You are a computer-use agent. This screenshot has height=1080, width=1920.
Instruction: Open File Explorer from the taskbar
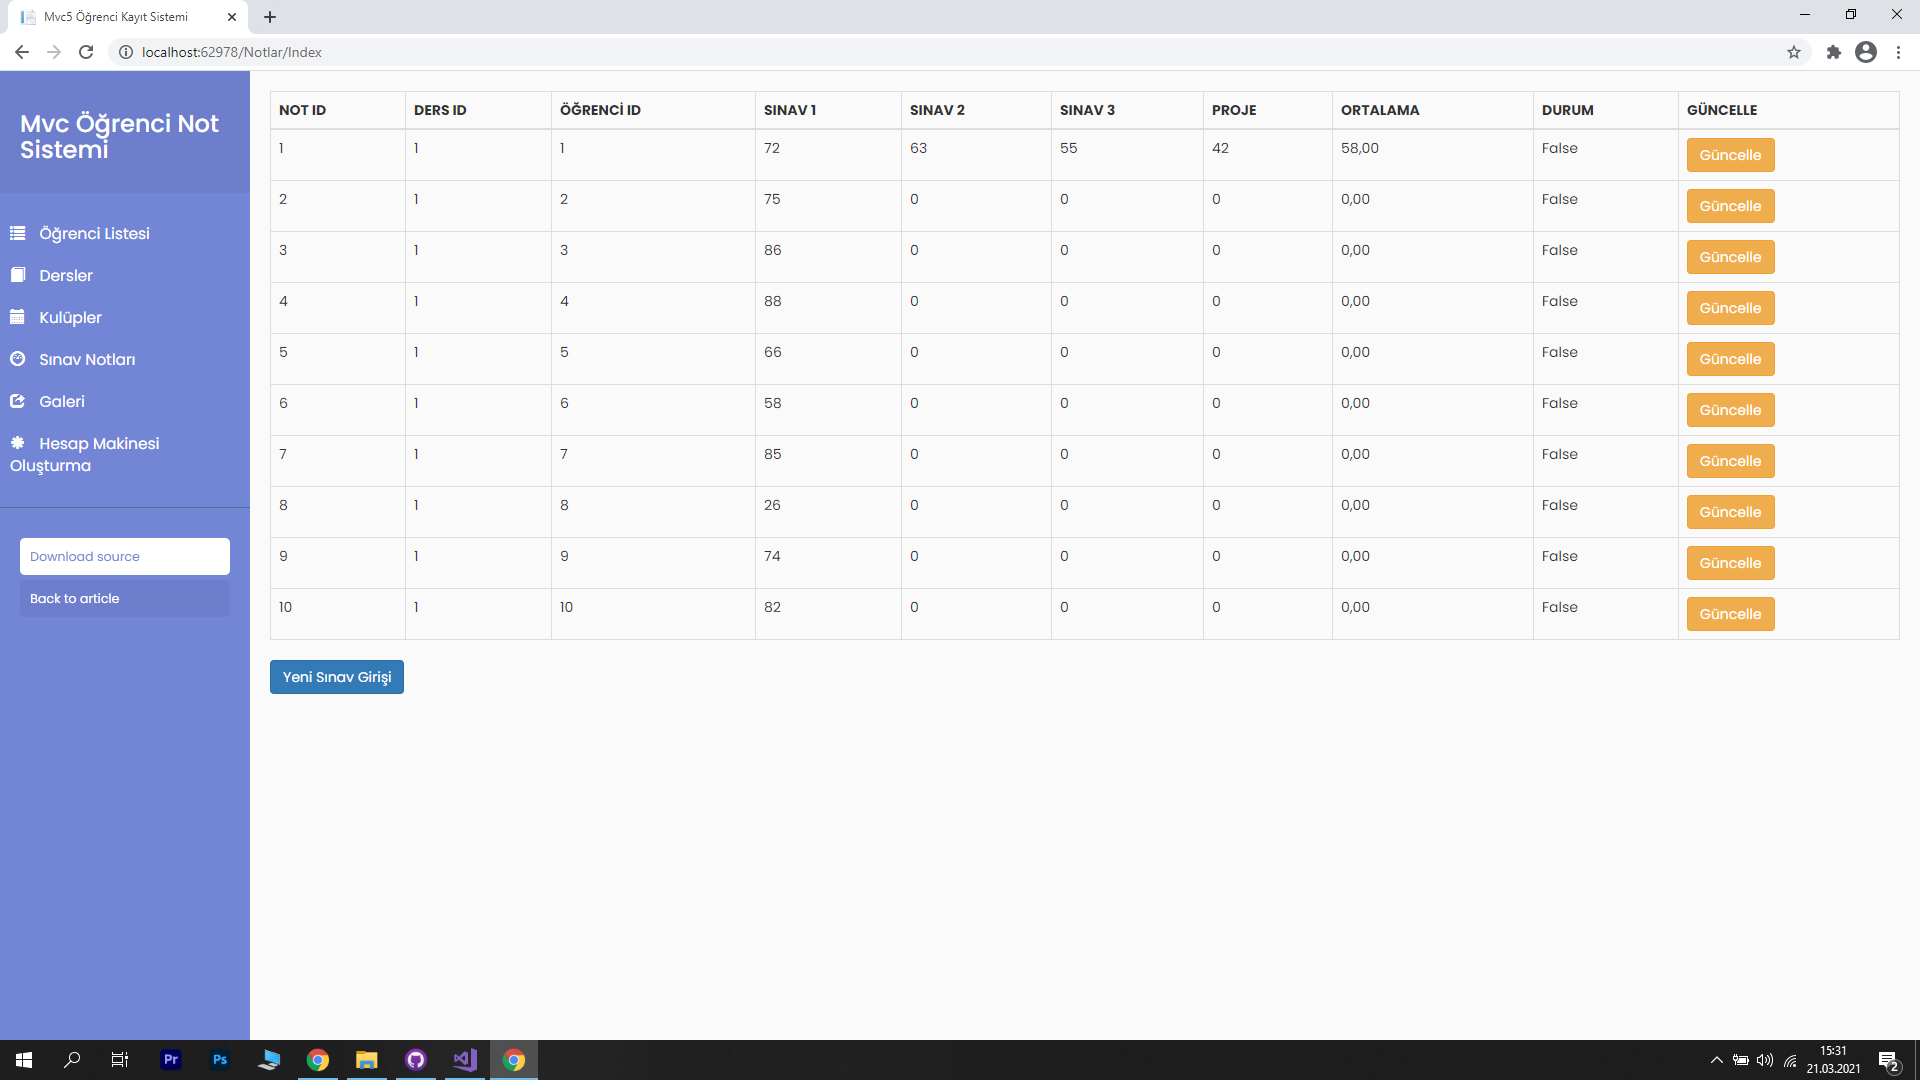click(x=367, y=1060)
